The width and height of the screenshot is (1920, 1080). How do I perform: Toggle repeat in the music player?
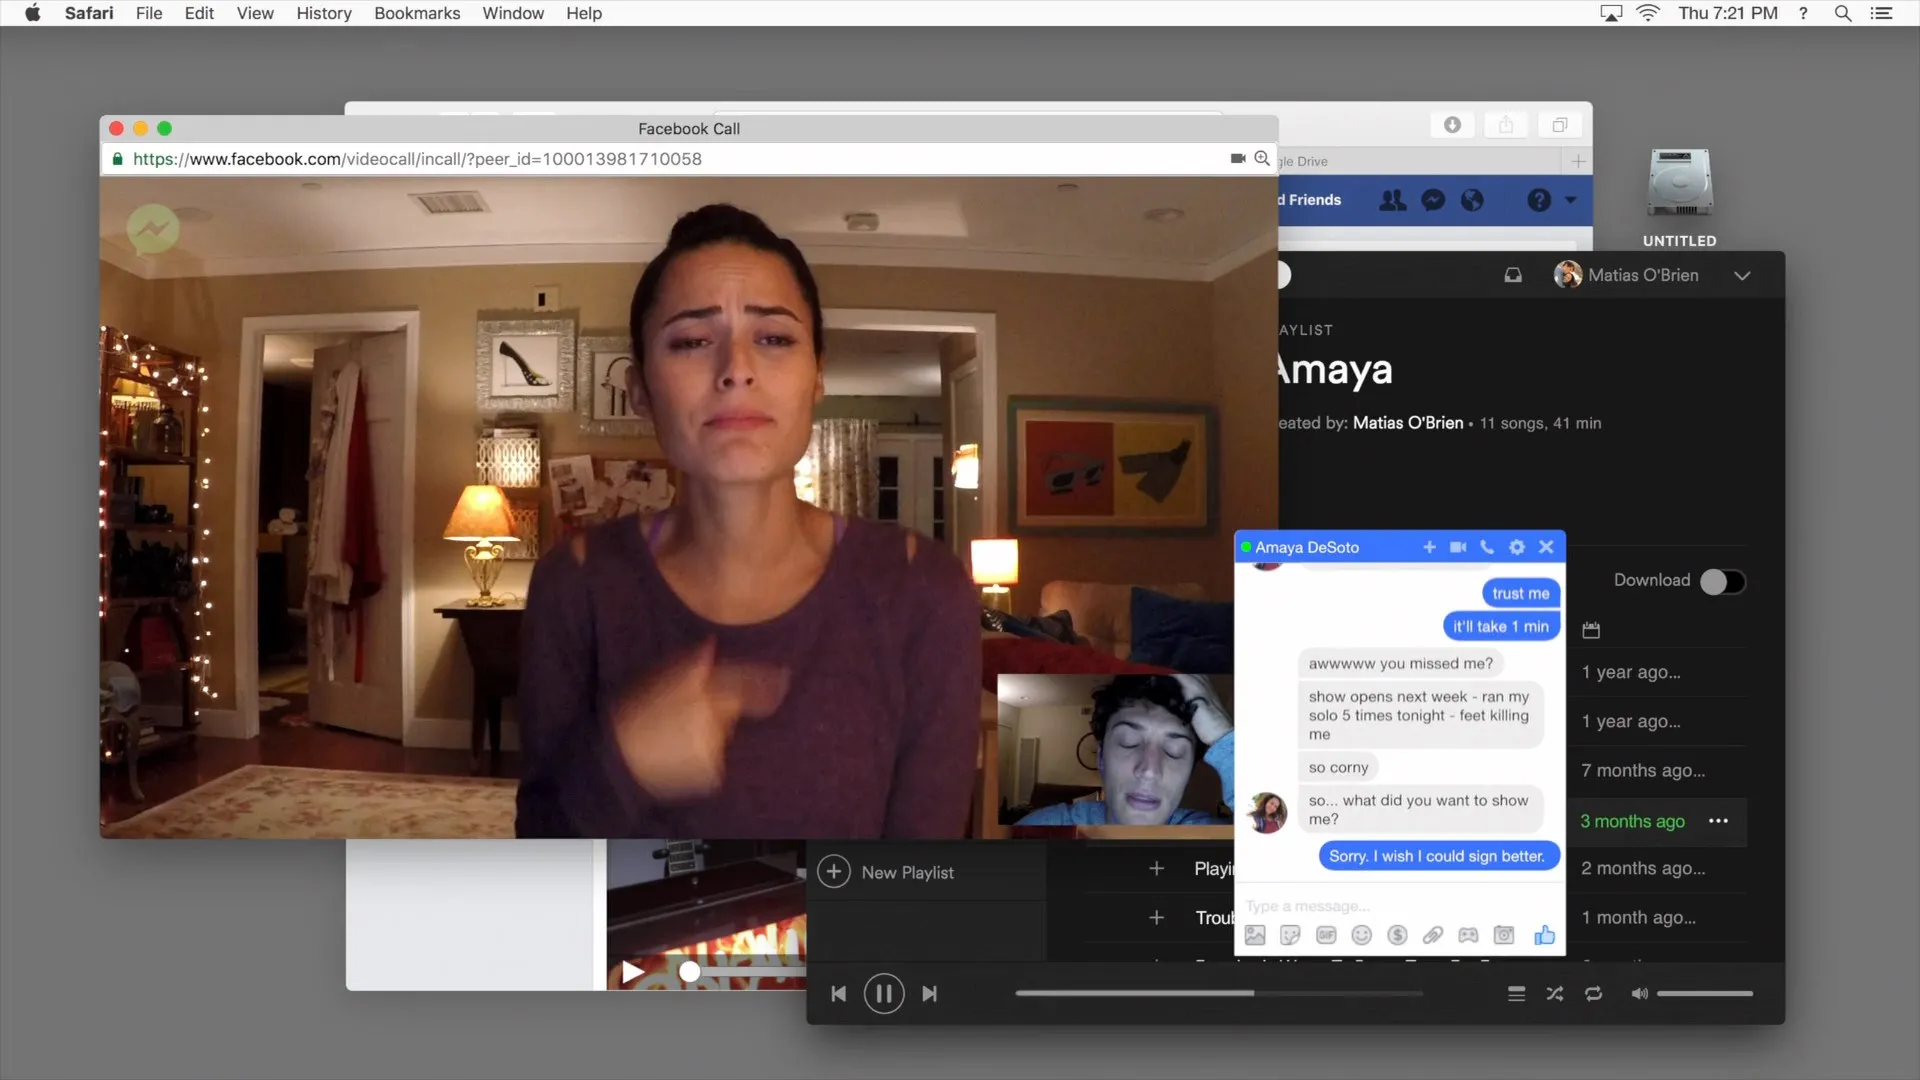pos(1593,993)
